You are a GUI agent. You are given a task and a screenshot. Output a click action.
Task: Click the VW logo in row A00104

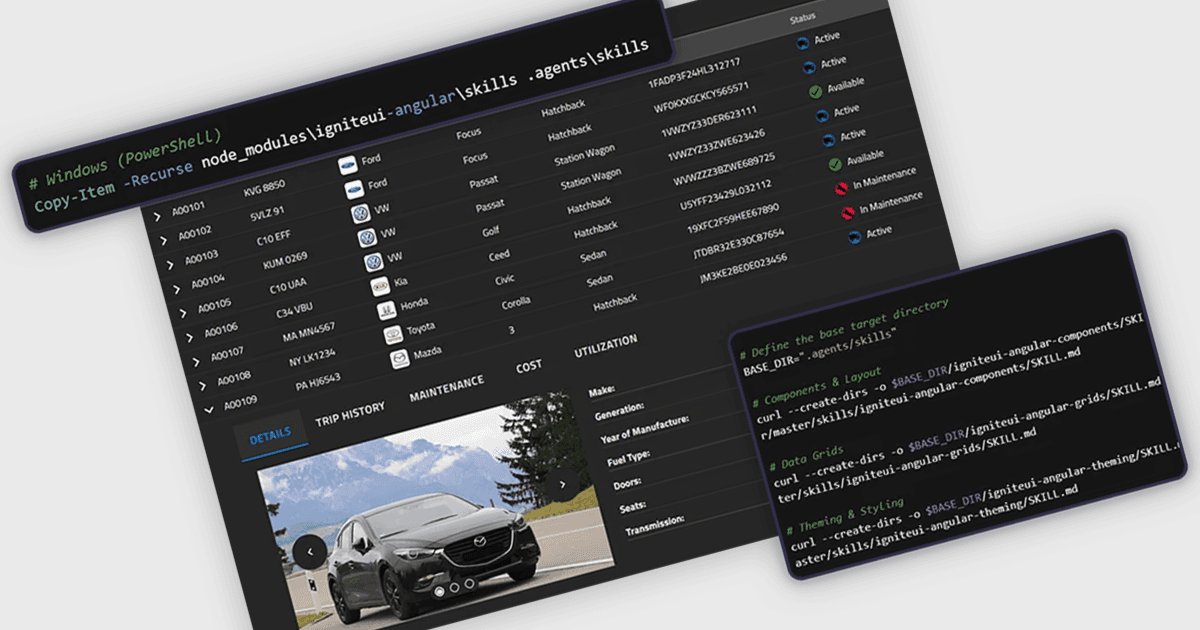(x=367, y=238)
